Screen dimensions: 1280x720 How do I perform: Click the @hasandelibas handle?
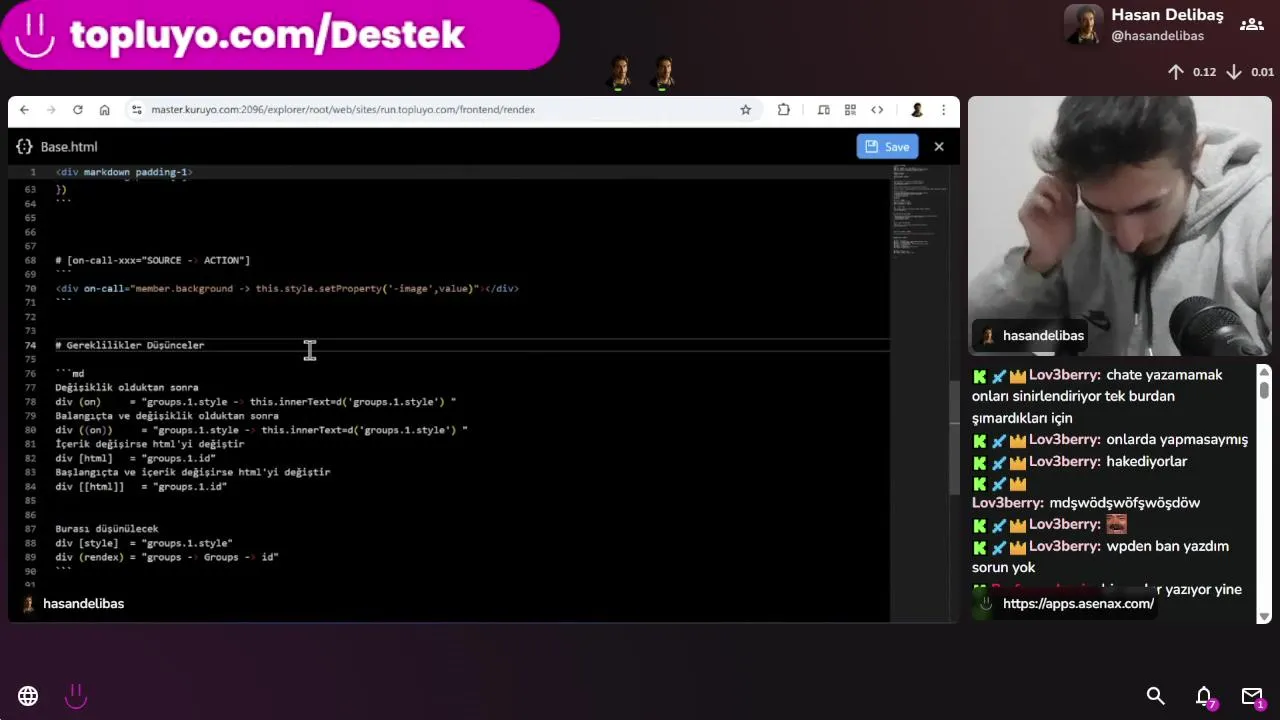click(x=1157, y=36)
